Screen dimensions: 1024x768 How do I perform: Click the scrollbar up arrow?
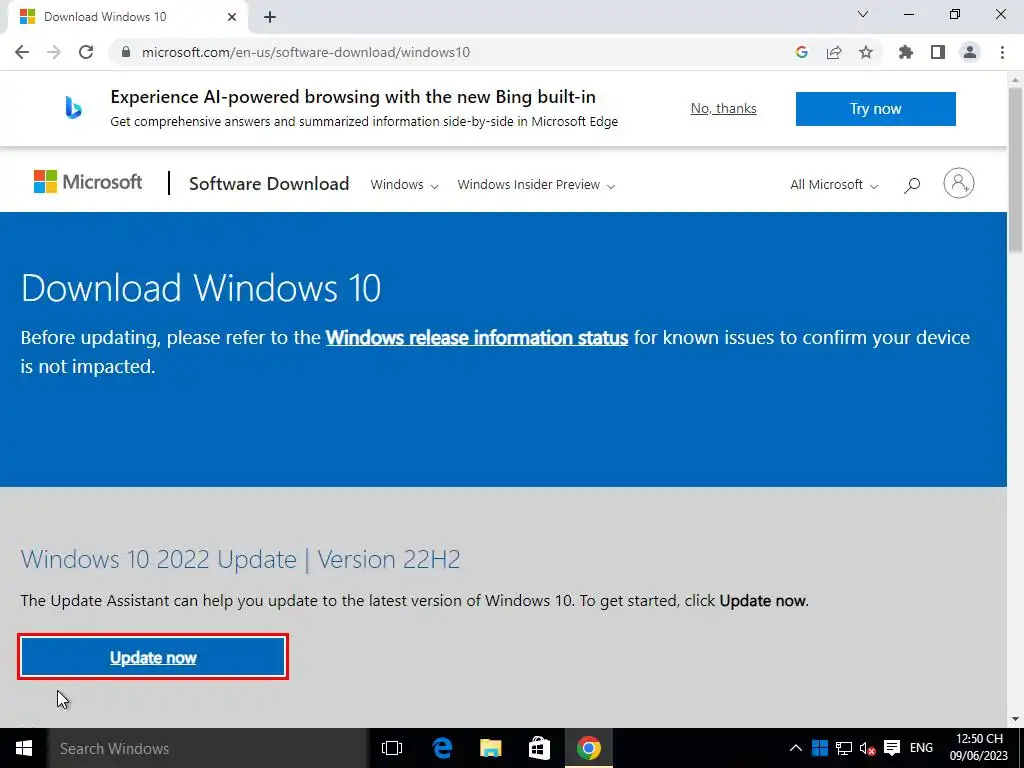tap(1016, 78)
